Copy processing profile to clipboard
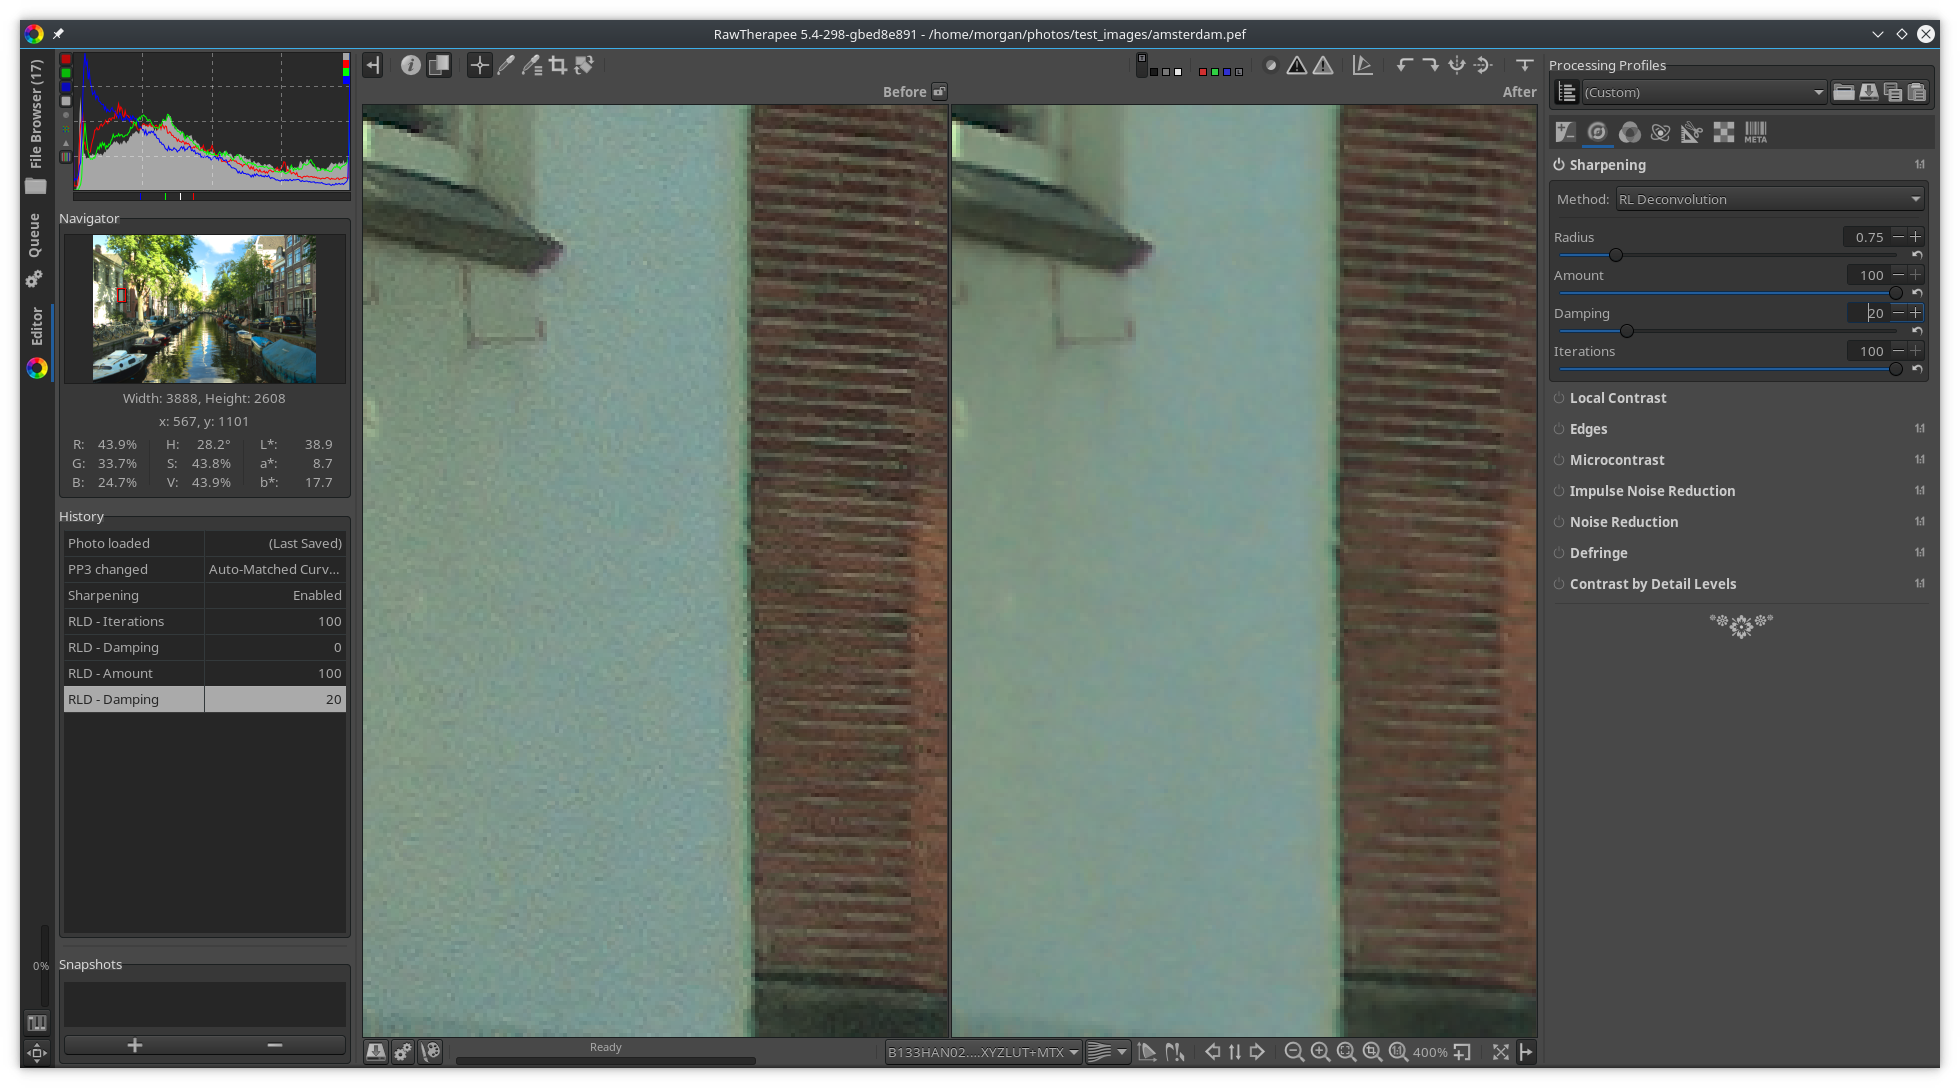1960x1088 pixels. click(x=1893, y=93)
